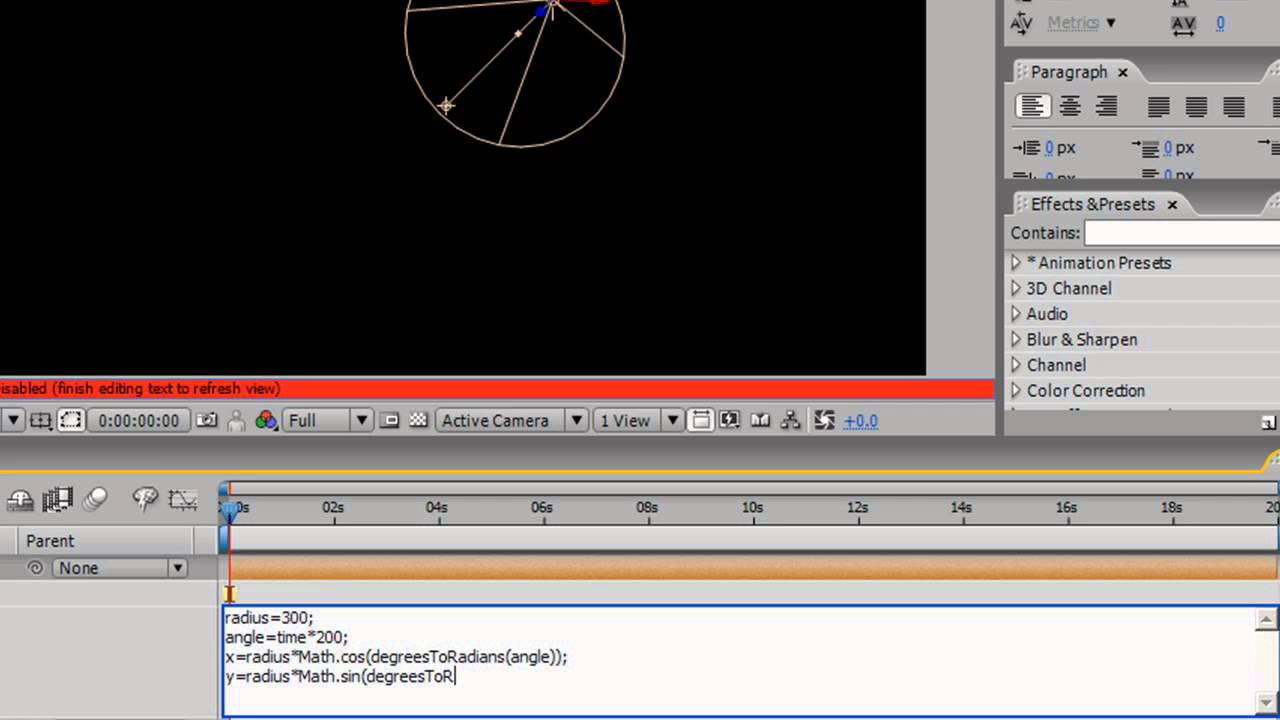Click the current time indicator playhead
Viewport: 1280px width, 720px height.
click(230, 511)
